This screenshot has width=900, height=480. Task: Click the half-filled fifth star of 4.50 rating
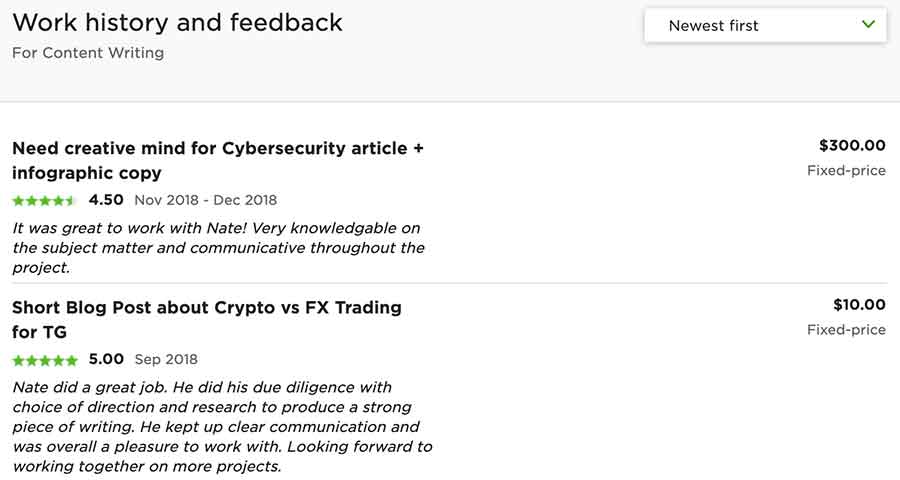[x=71, y=200]
